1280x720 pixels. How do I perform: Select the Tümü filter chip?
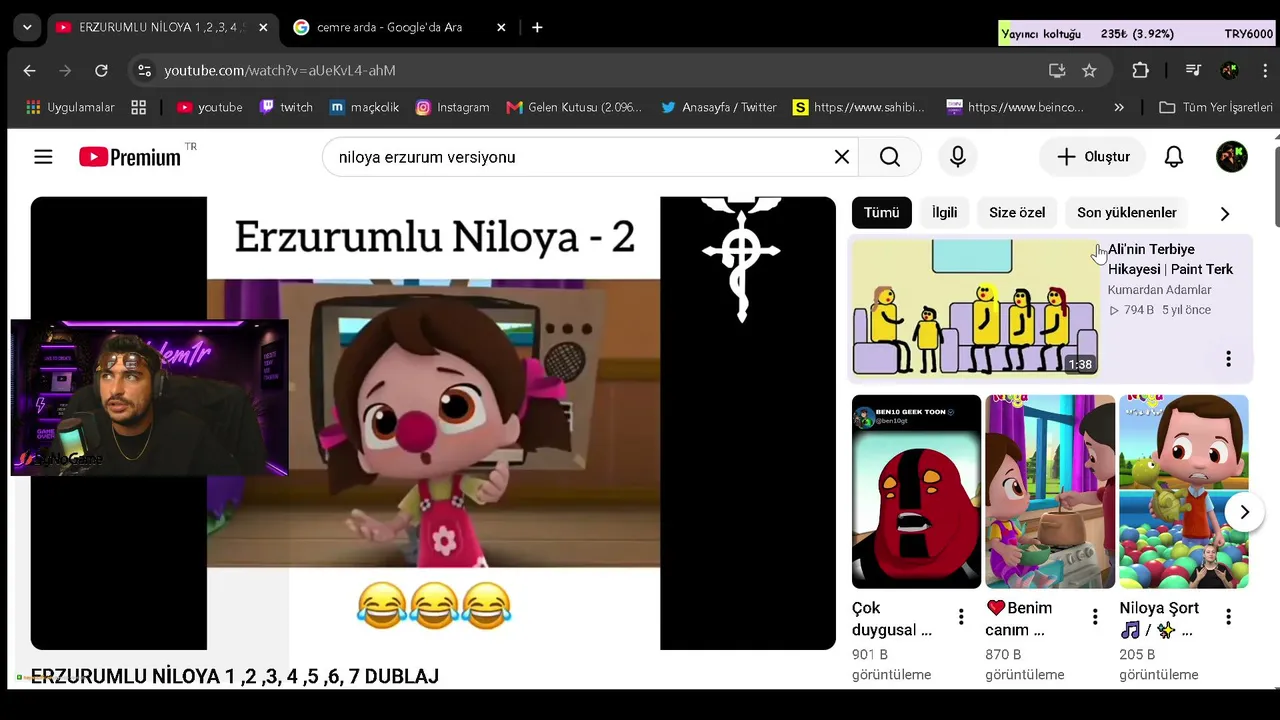tap(882, 213)
